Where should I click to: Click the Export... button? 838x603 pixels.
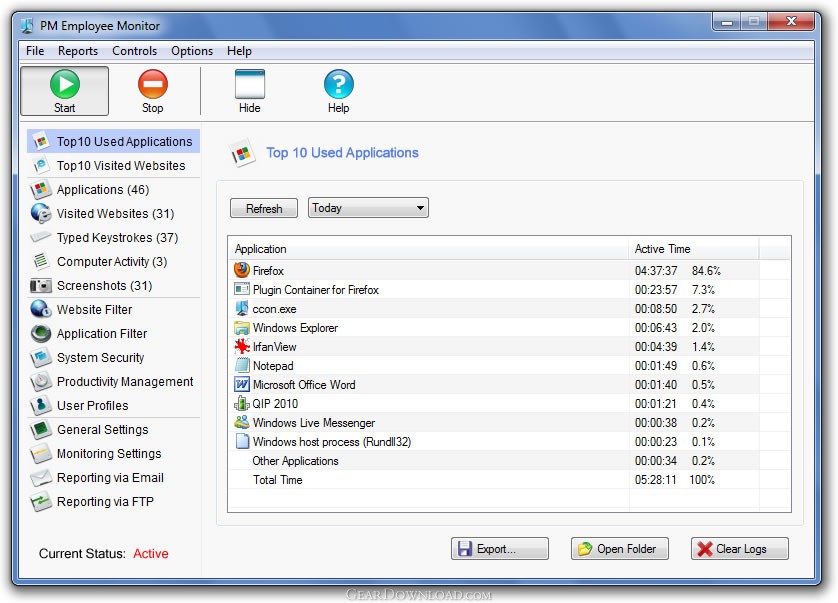coord(500,548)
